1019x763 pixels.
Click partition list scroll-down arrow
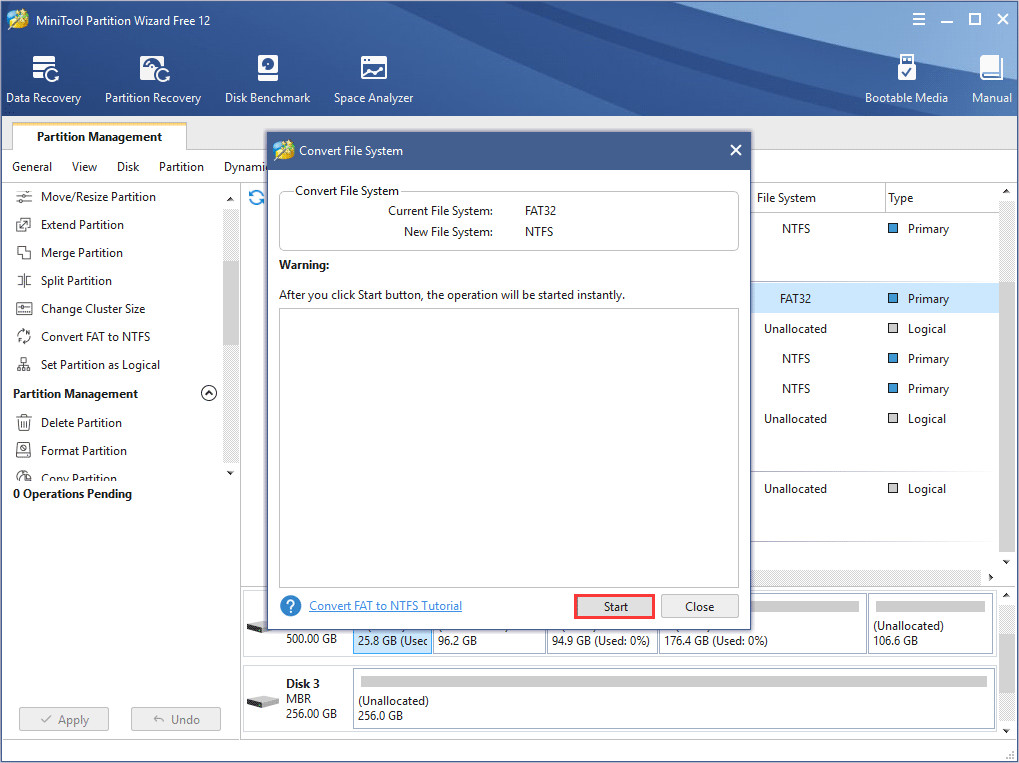[1006, 562]
